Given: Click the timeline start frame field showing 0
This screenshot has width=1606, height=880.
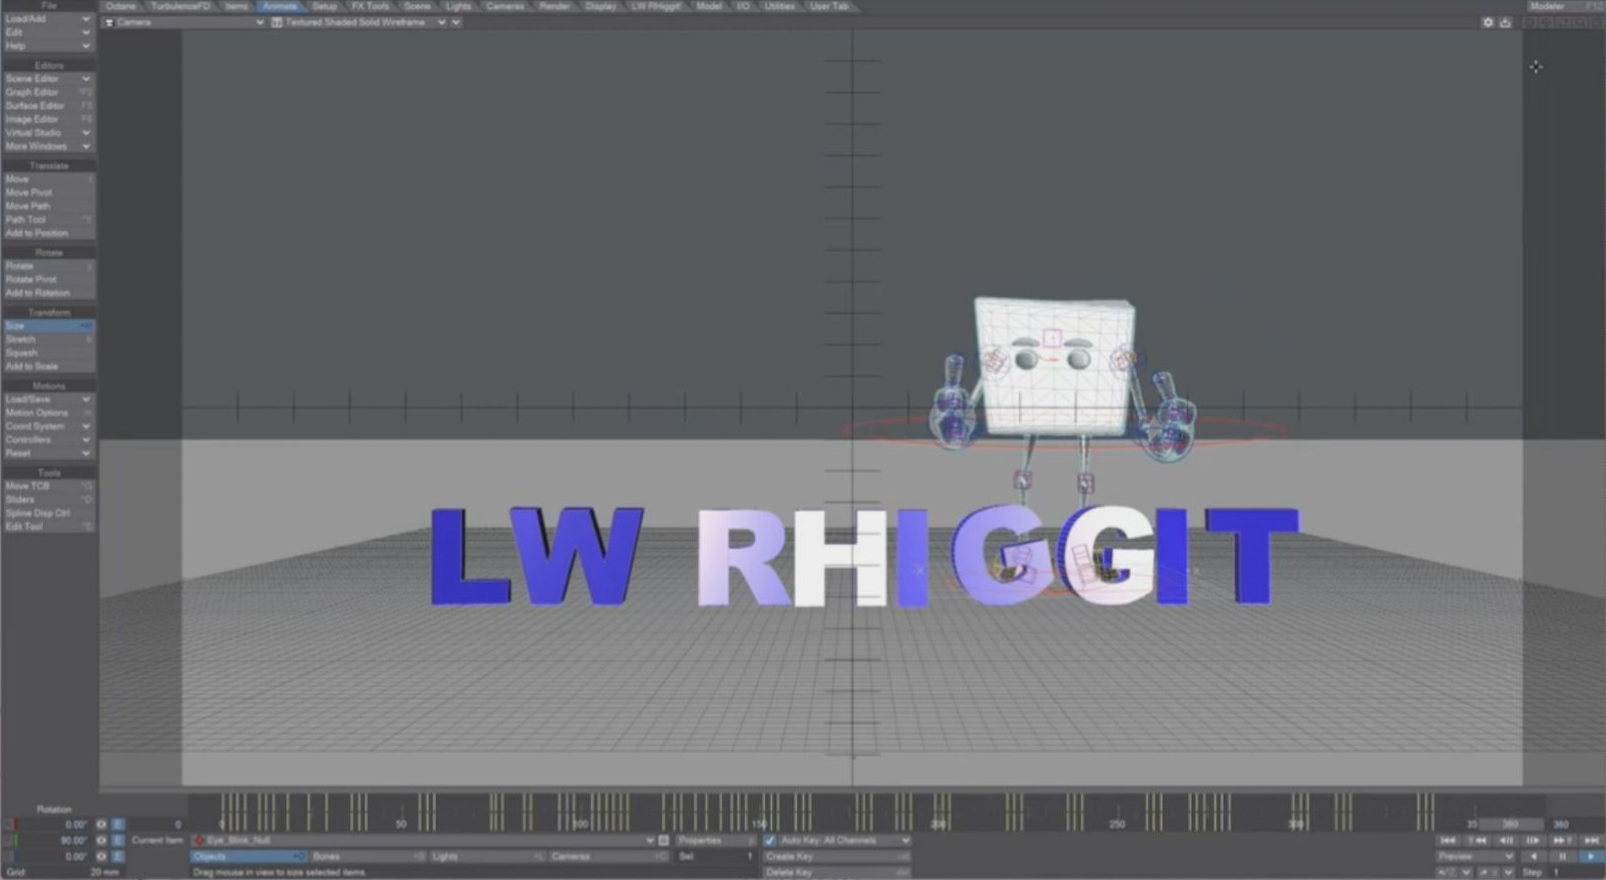Looking at the screenshot, I should click(157, 824).
